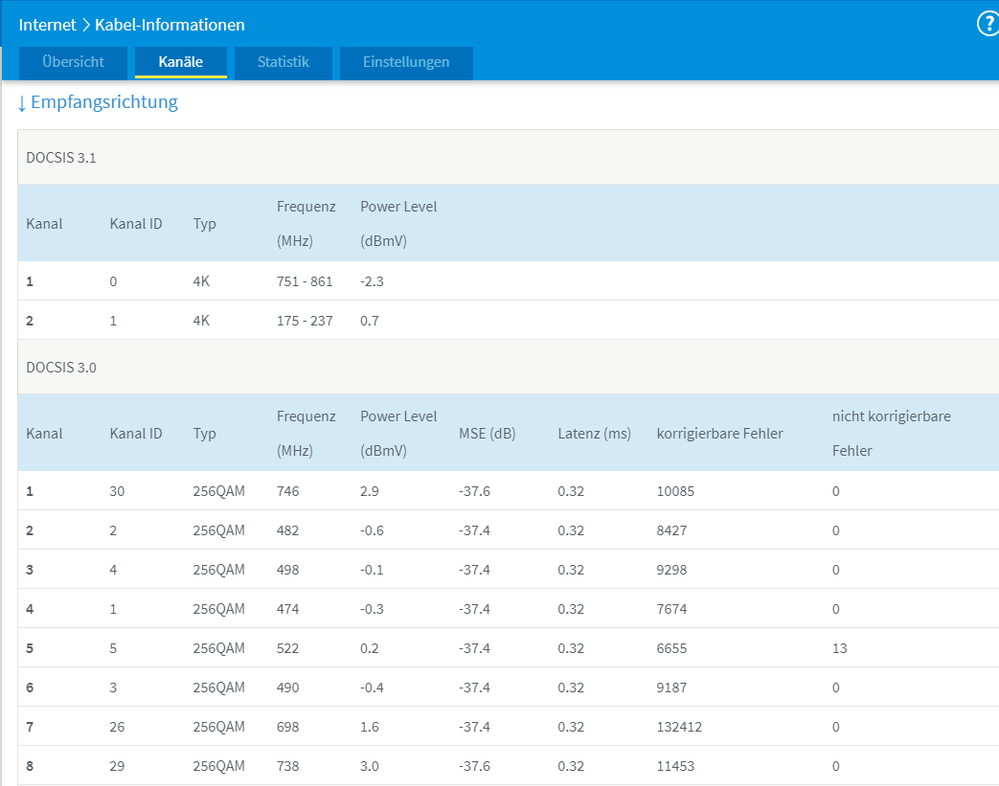Screen dimensions: 999x786
Task: Click power level -0.1 cell
Action: click(x=372, y=570)
